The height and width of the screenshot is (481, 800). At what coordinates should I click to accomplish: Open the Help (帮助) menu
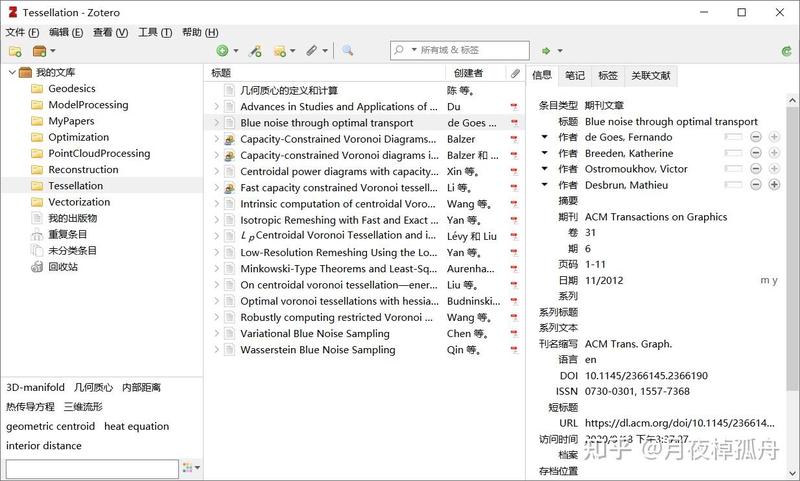pos(201,32)
